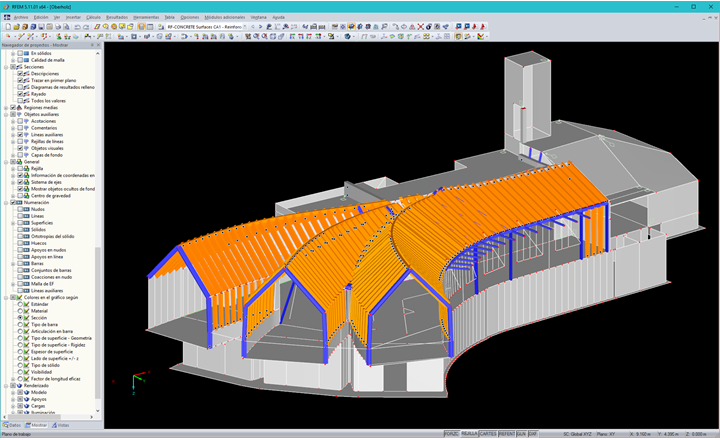Toggle the CARTES status bar button

(x=488, y=434)
